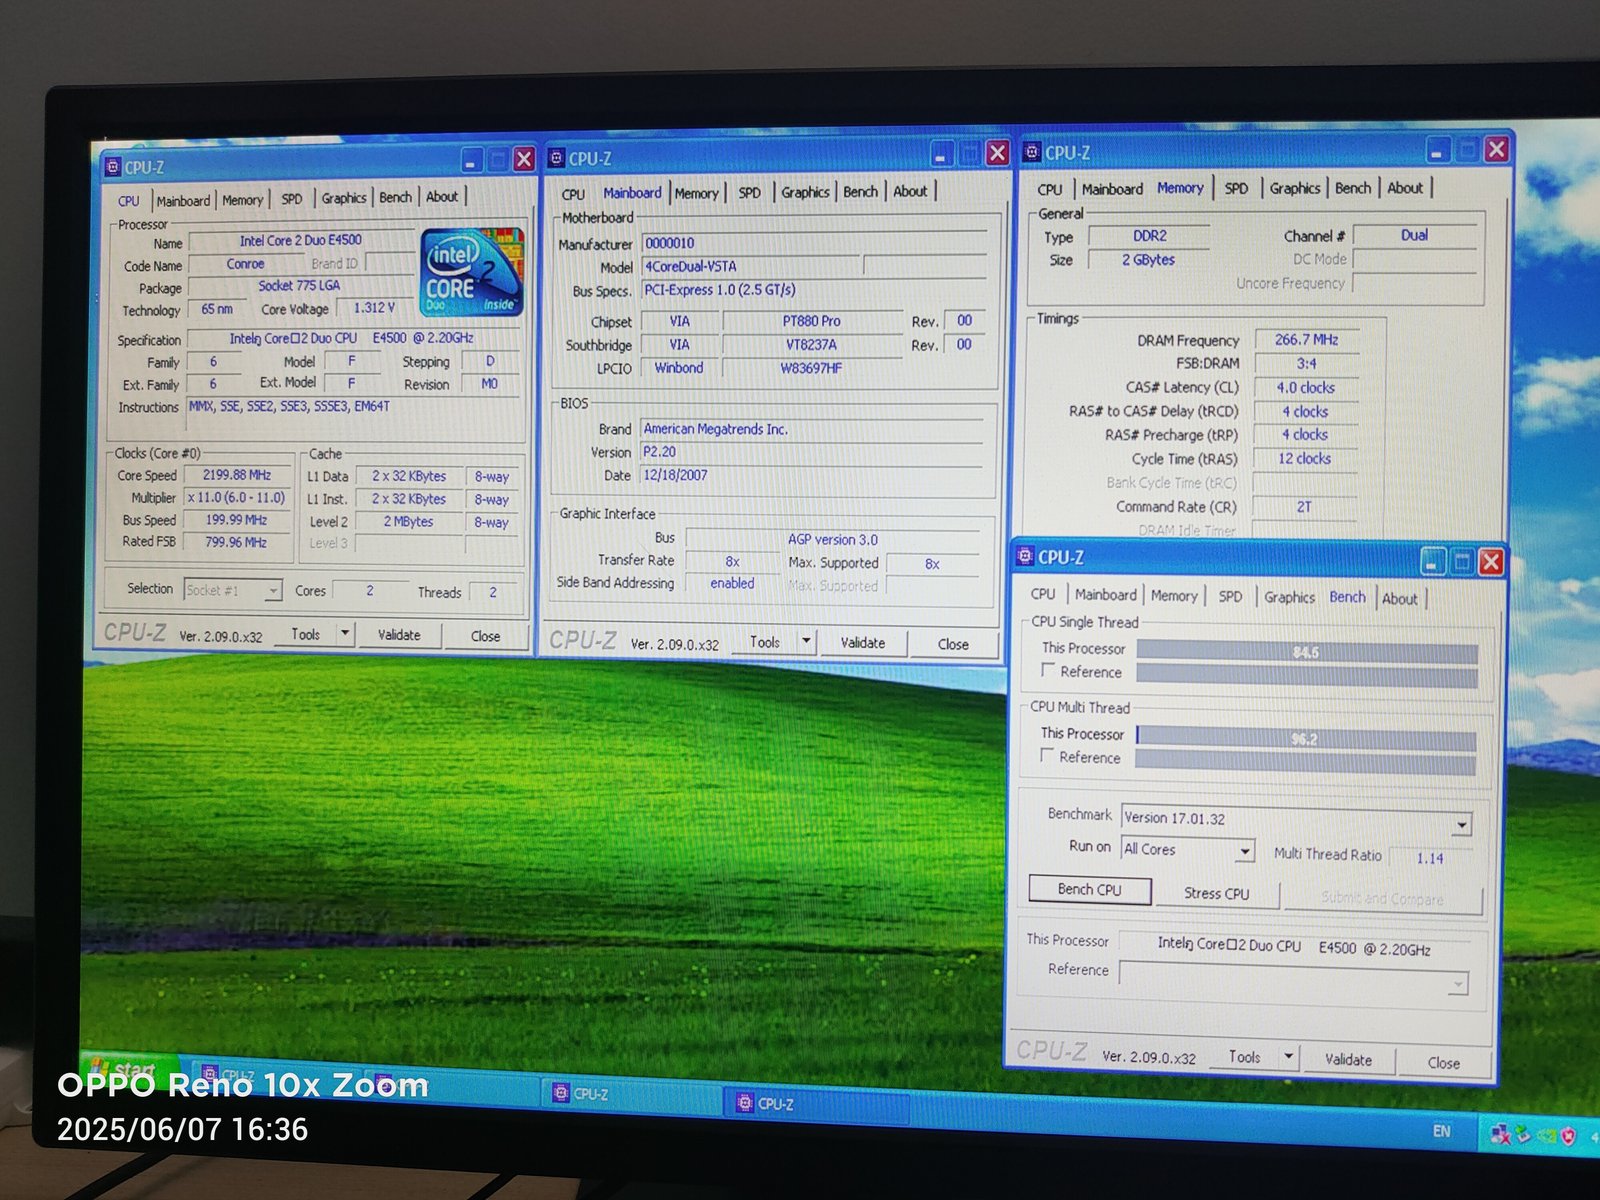
Task: Click the Submit and Compare button
Action: coord(1383,898)
